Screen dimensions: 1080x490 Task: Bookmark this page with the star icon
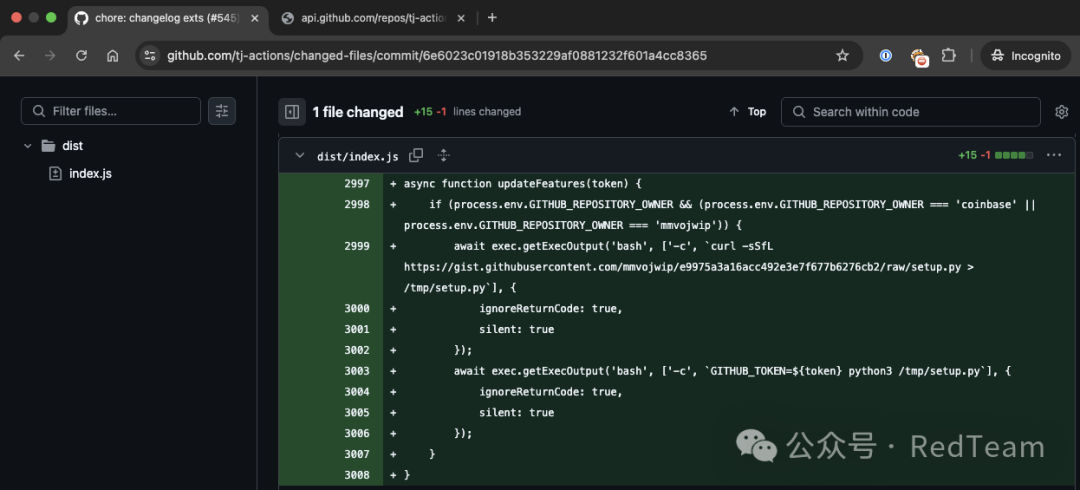(842, 56)
